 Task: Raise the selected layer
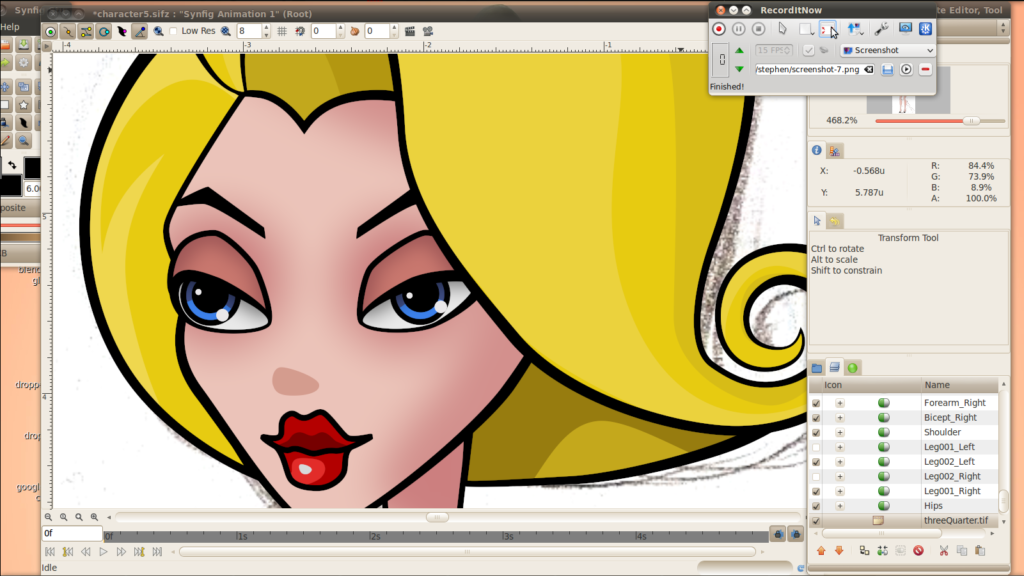[821, 551]
